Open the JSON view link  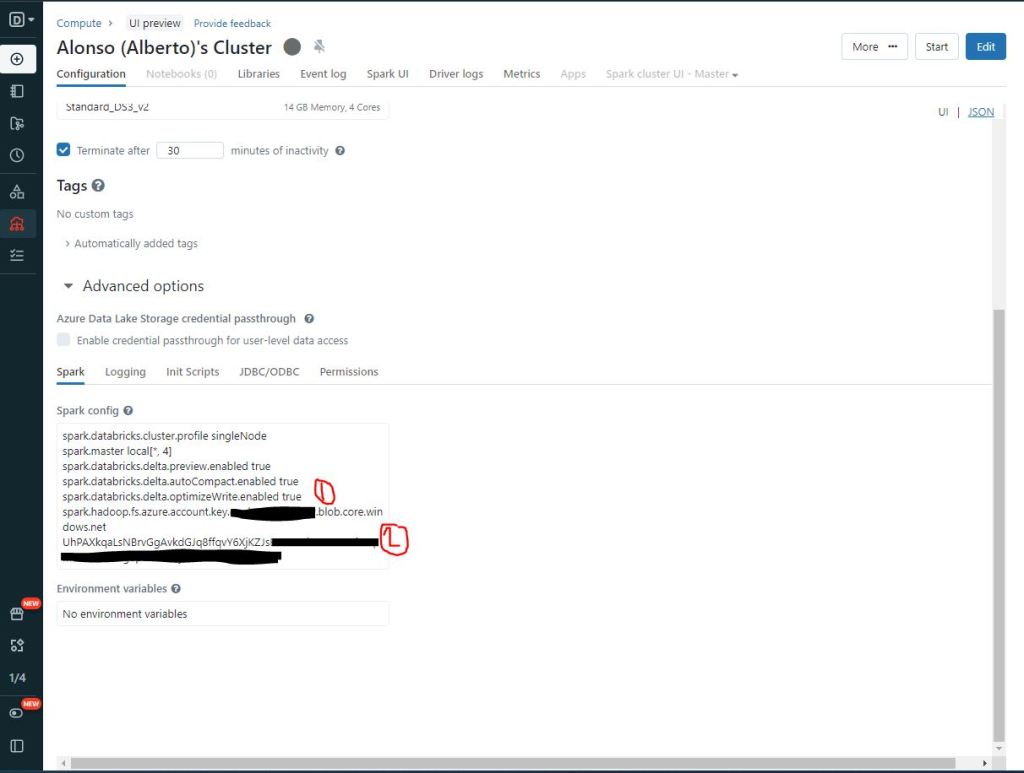coord(980,112)
